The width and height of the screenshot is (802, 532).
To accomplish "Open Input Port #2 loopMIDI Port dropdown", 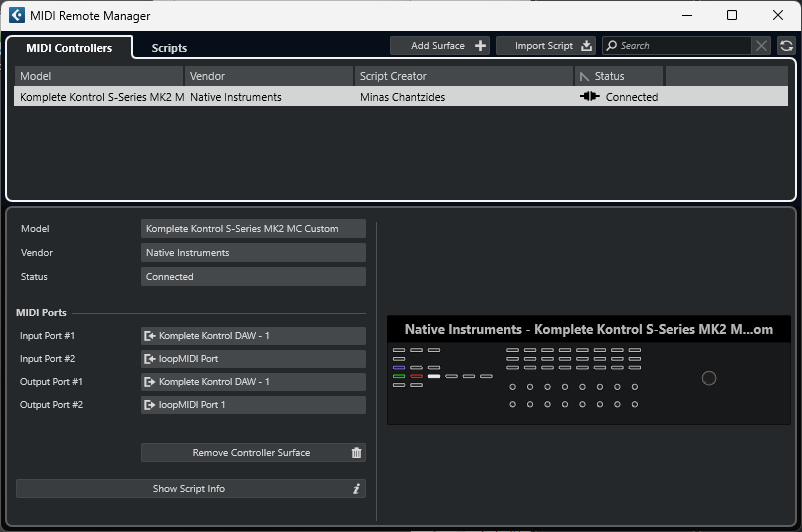I will coord(253,359).
